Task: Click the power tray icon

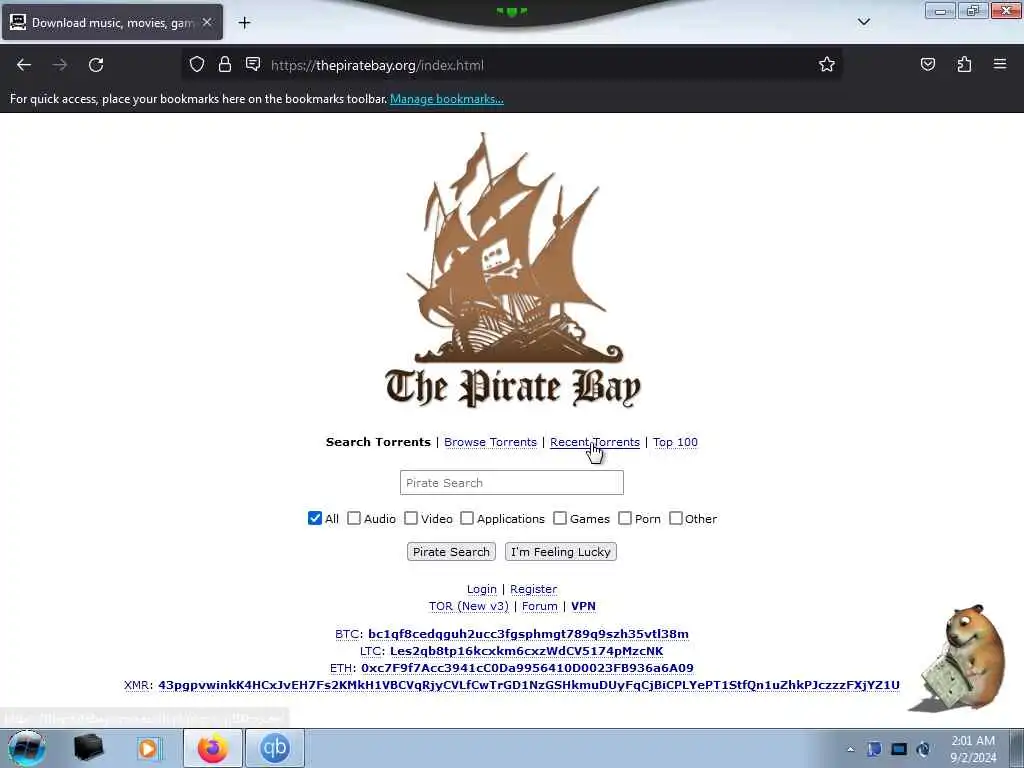Action: point(923,749)
